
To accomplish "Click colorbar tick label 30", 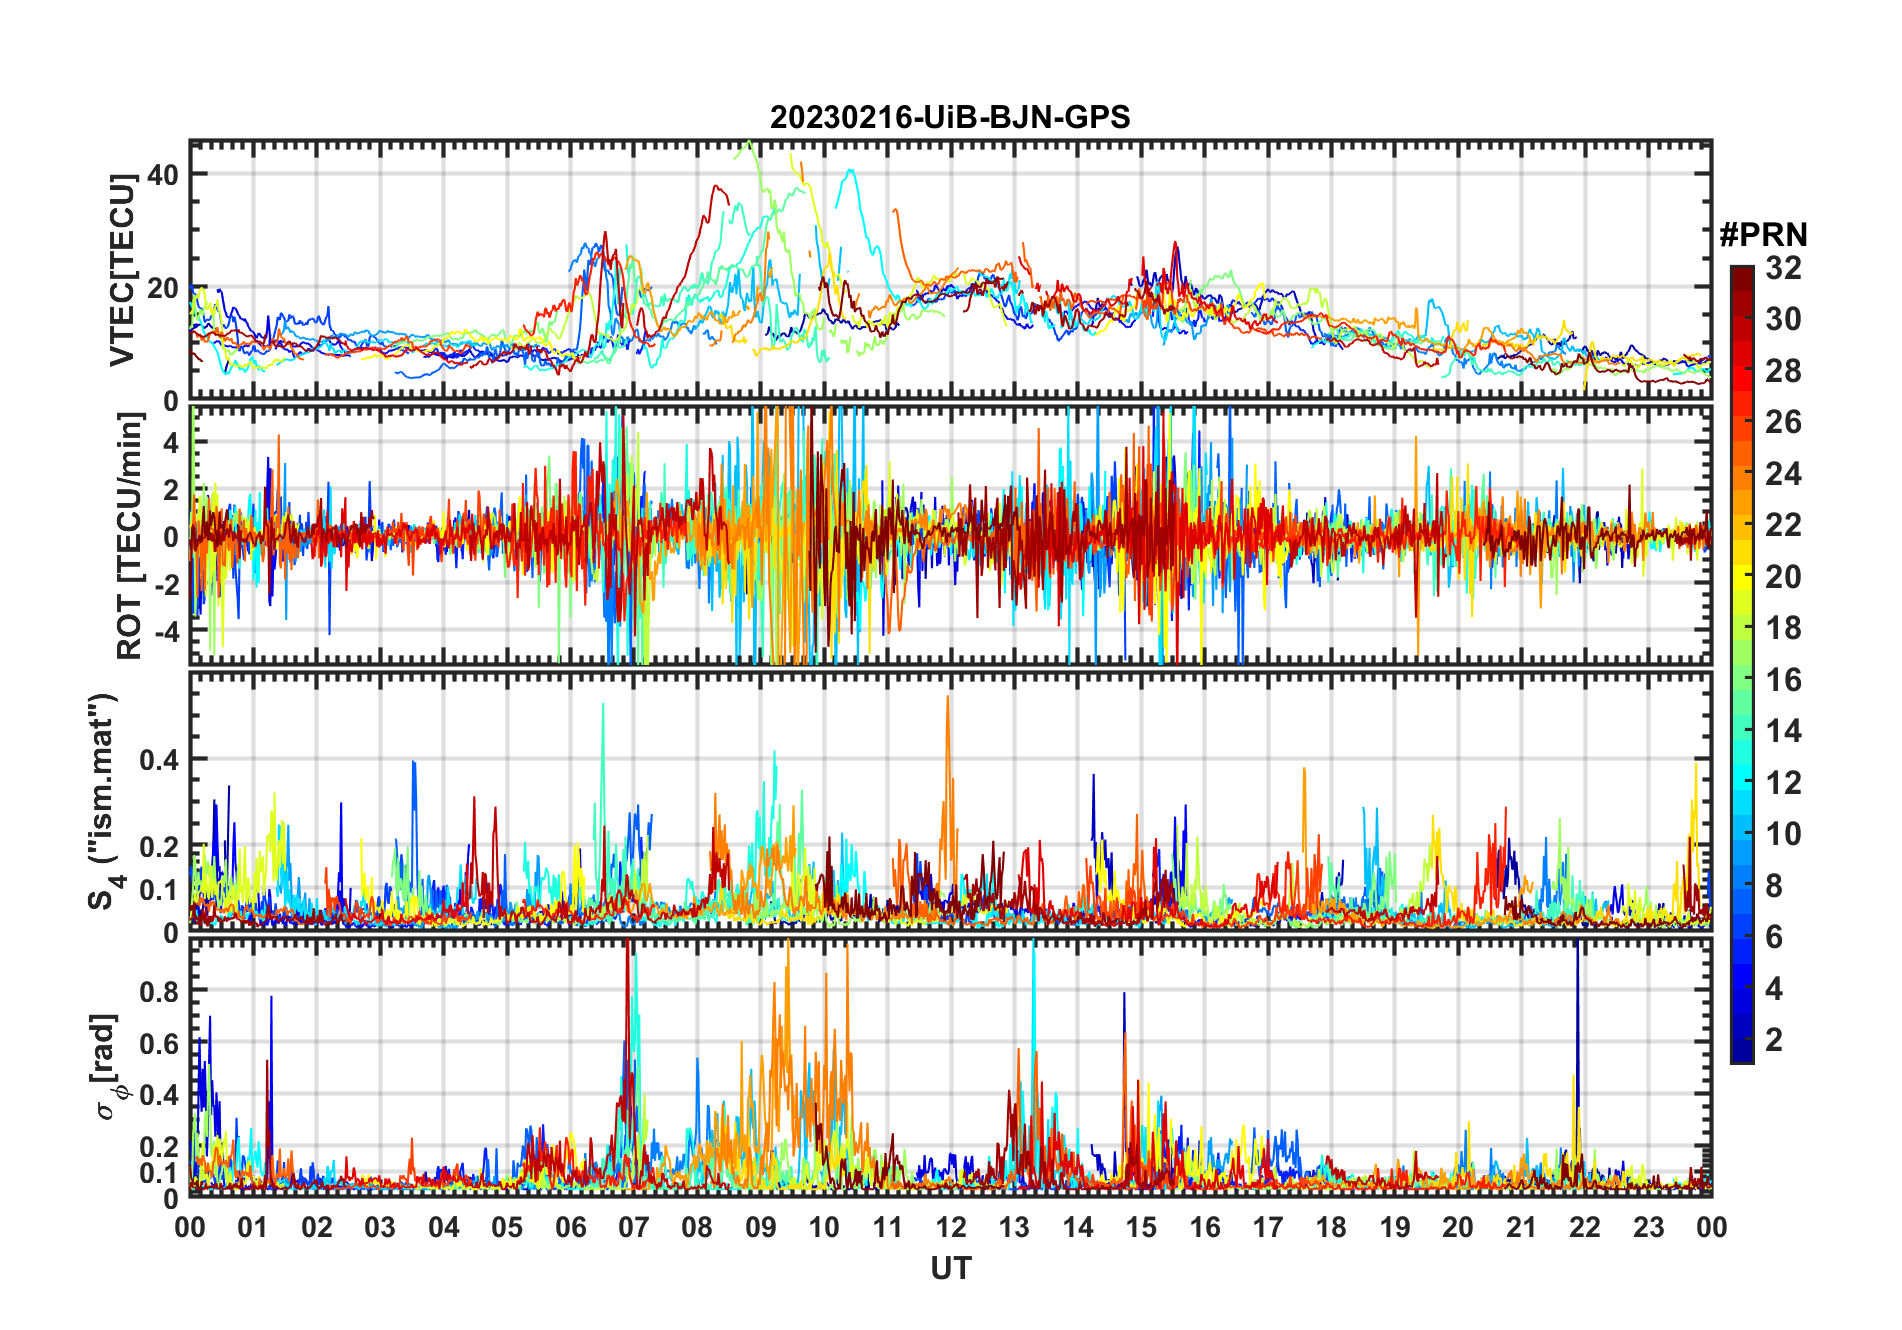I will click(x=1783, y=319).
